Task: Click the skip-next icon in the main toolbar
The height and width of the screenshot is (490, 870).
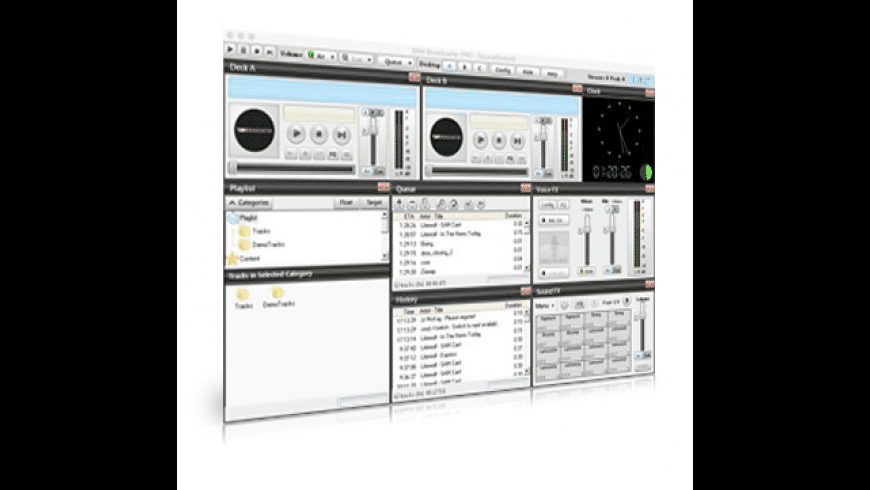Action: (270, 52)
